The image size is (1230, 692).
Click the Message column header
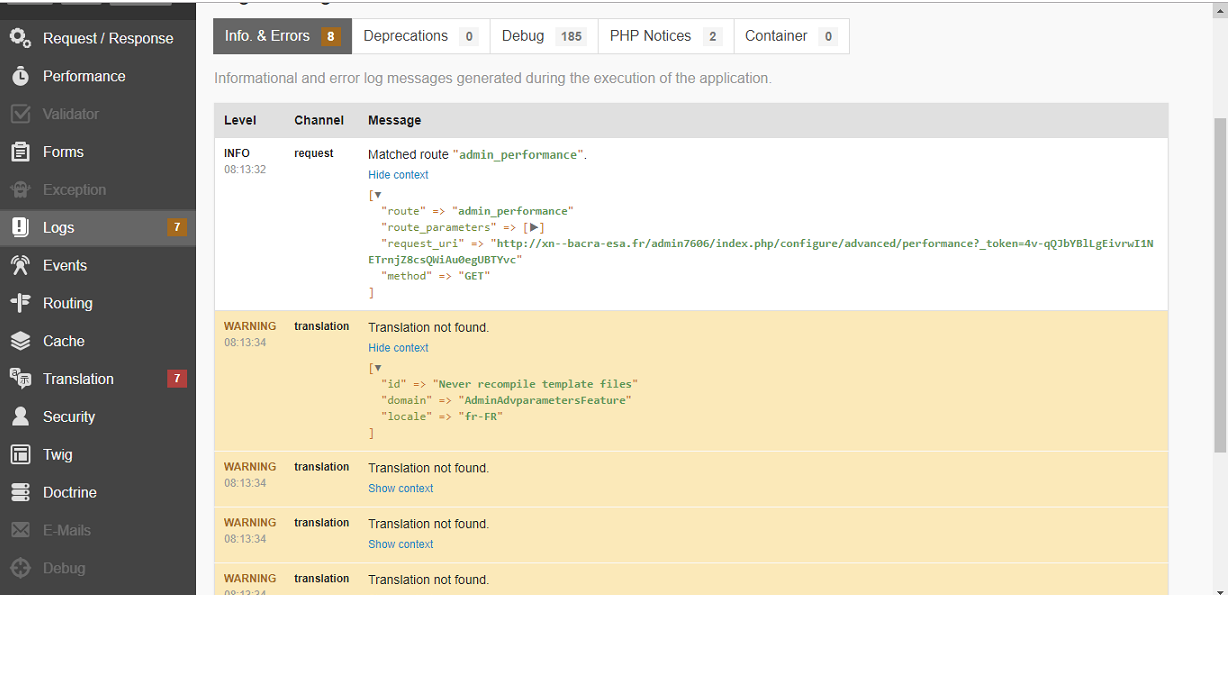point(394,120)
